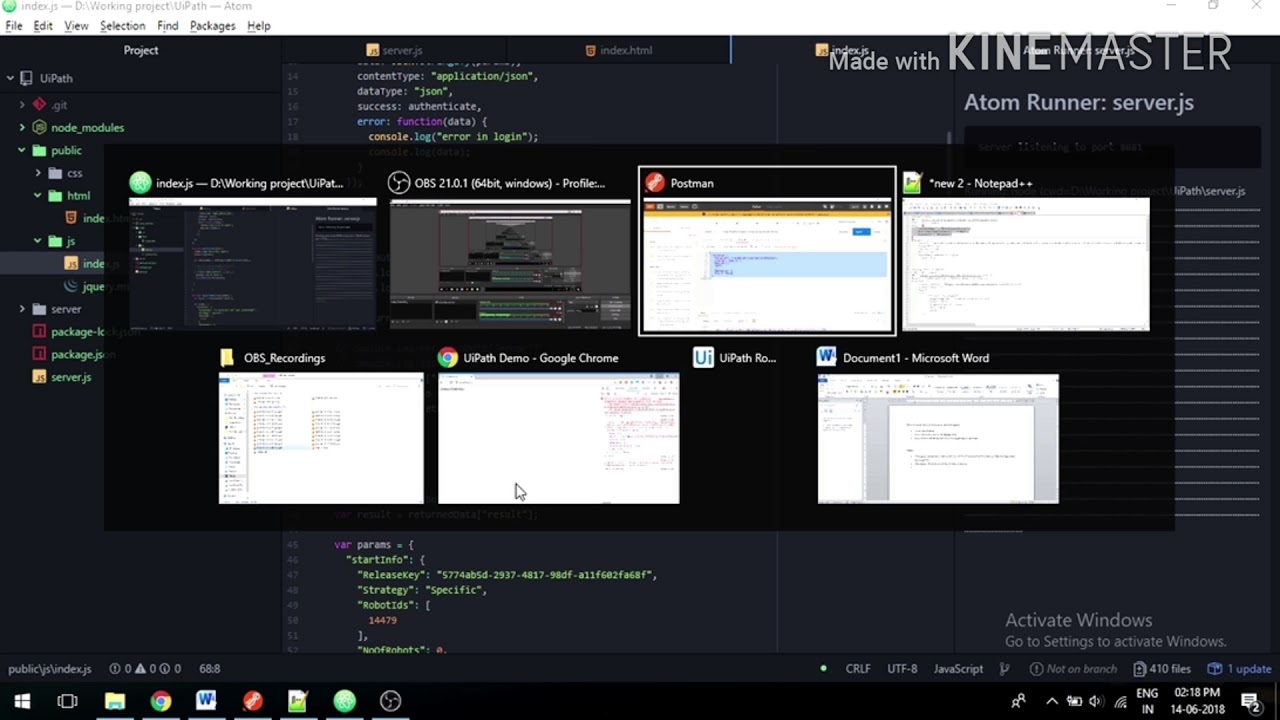The width and height of the screenshot is (1280, 720).
Task: Click the Postman icon in task switcher
Action: 654,183
